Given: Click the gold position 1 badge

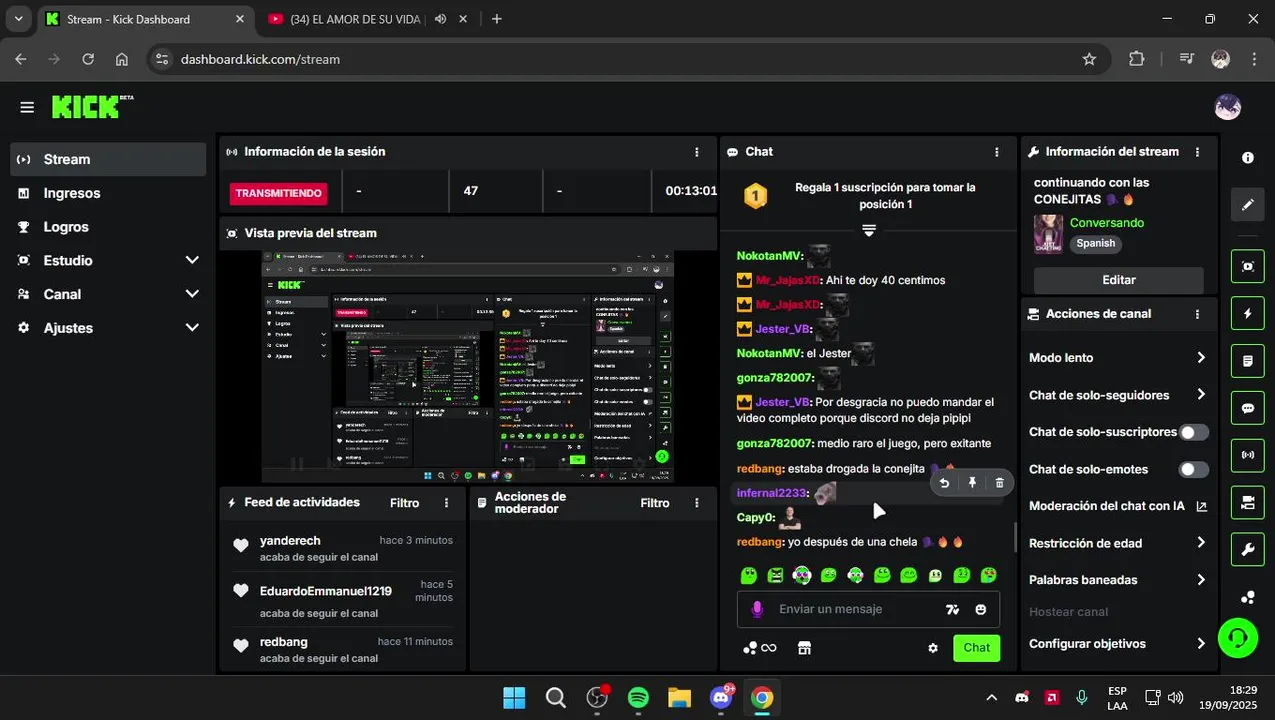Looking at the screenshot, I should (756, 196).
